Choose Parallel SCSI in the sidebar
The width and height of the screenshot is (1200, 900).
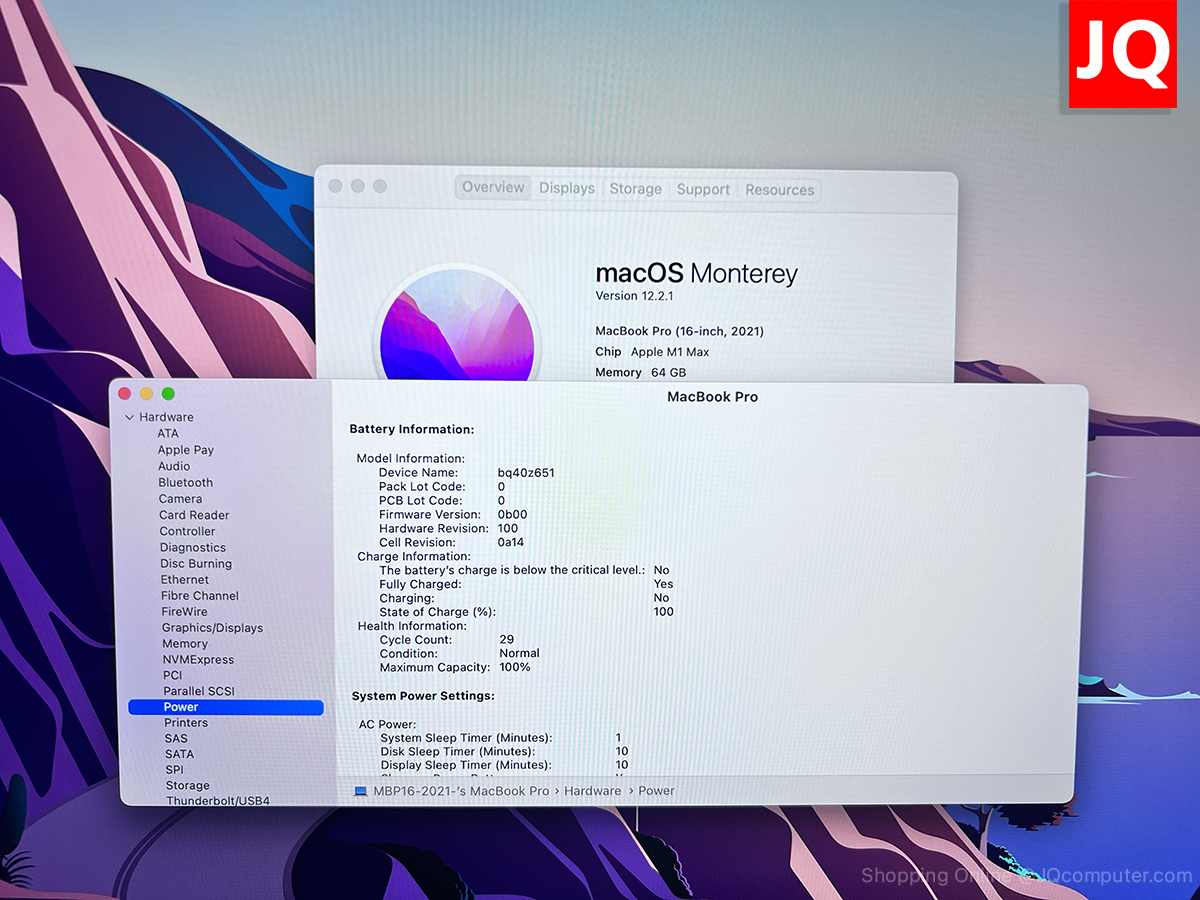199,691
